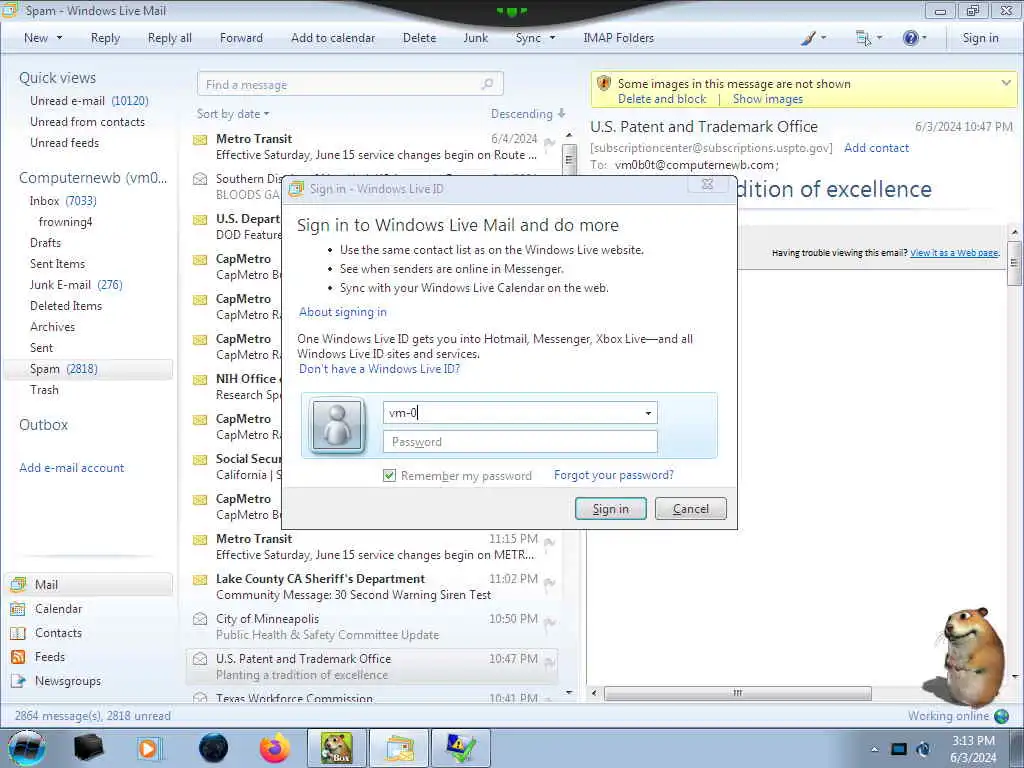Open the media player taskbar icon
The image size is (1024, 768).
[149, 748]
